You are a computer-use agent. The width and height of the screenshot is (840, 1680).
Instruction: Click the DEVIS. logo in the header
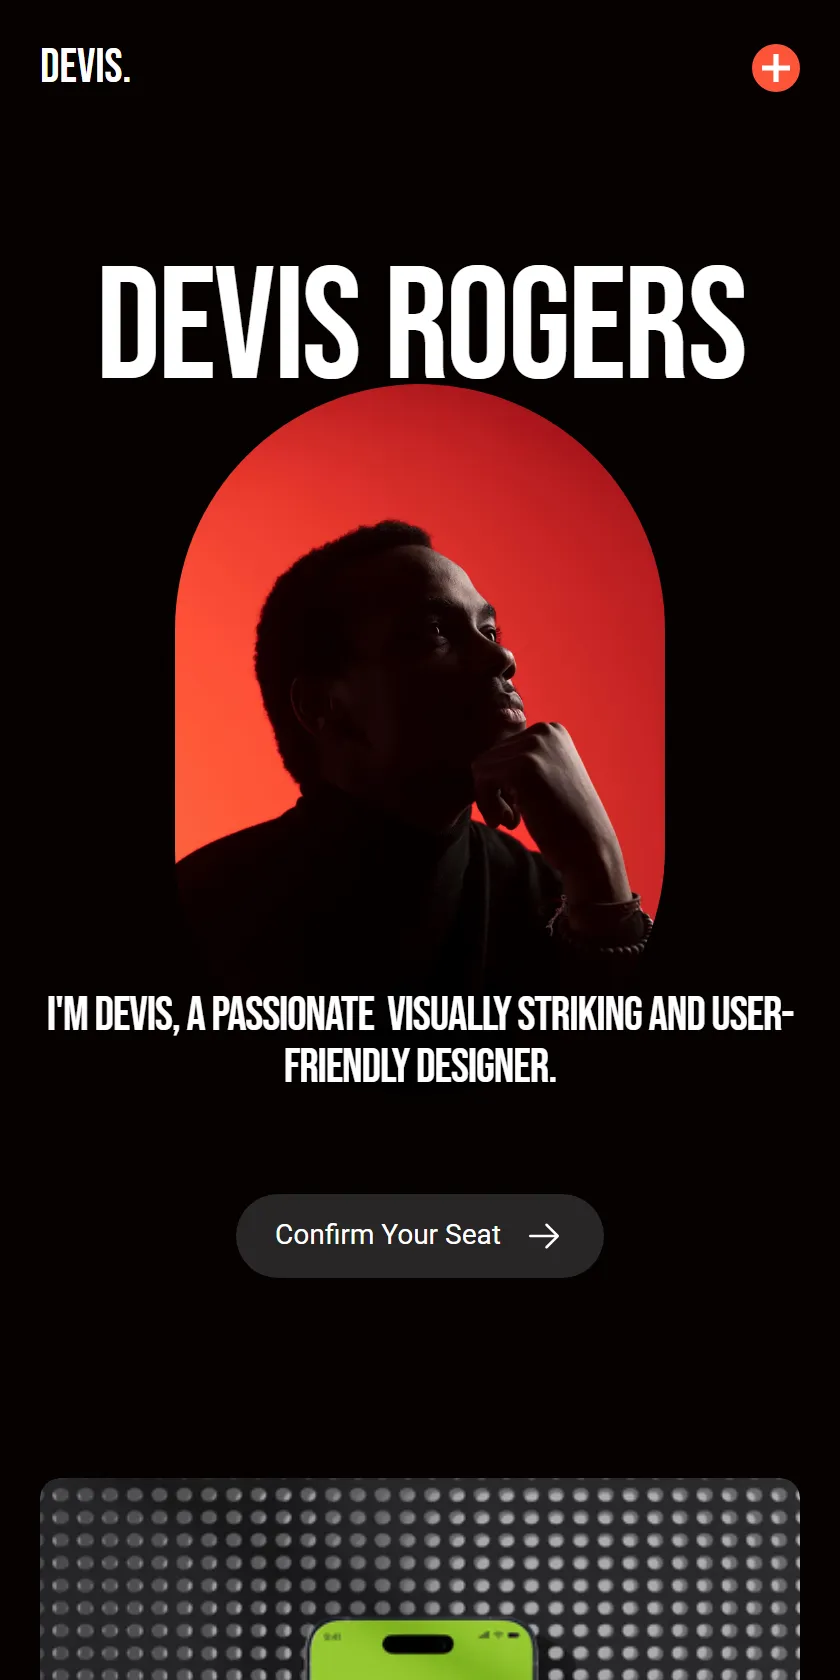tap(85, 67)
